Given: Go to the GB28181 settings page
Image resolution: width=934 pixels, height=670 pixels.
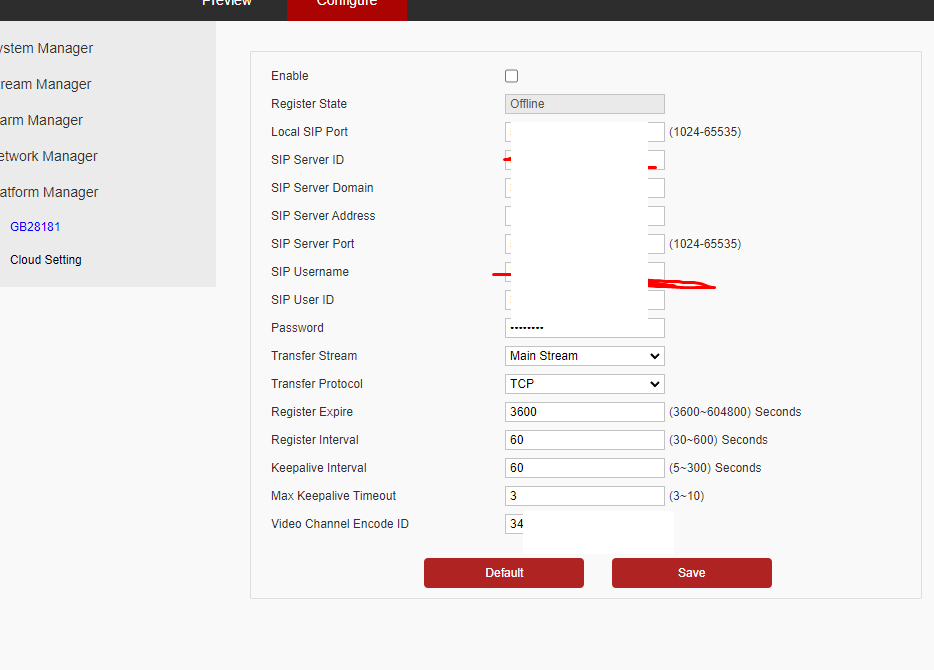Looking at the screenshot, I should click(35, 227).
